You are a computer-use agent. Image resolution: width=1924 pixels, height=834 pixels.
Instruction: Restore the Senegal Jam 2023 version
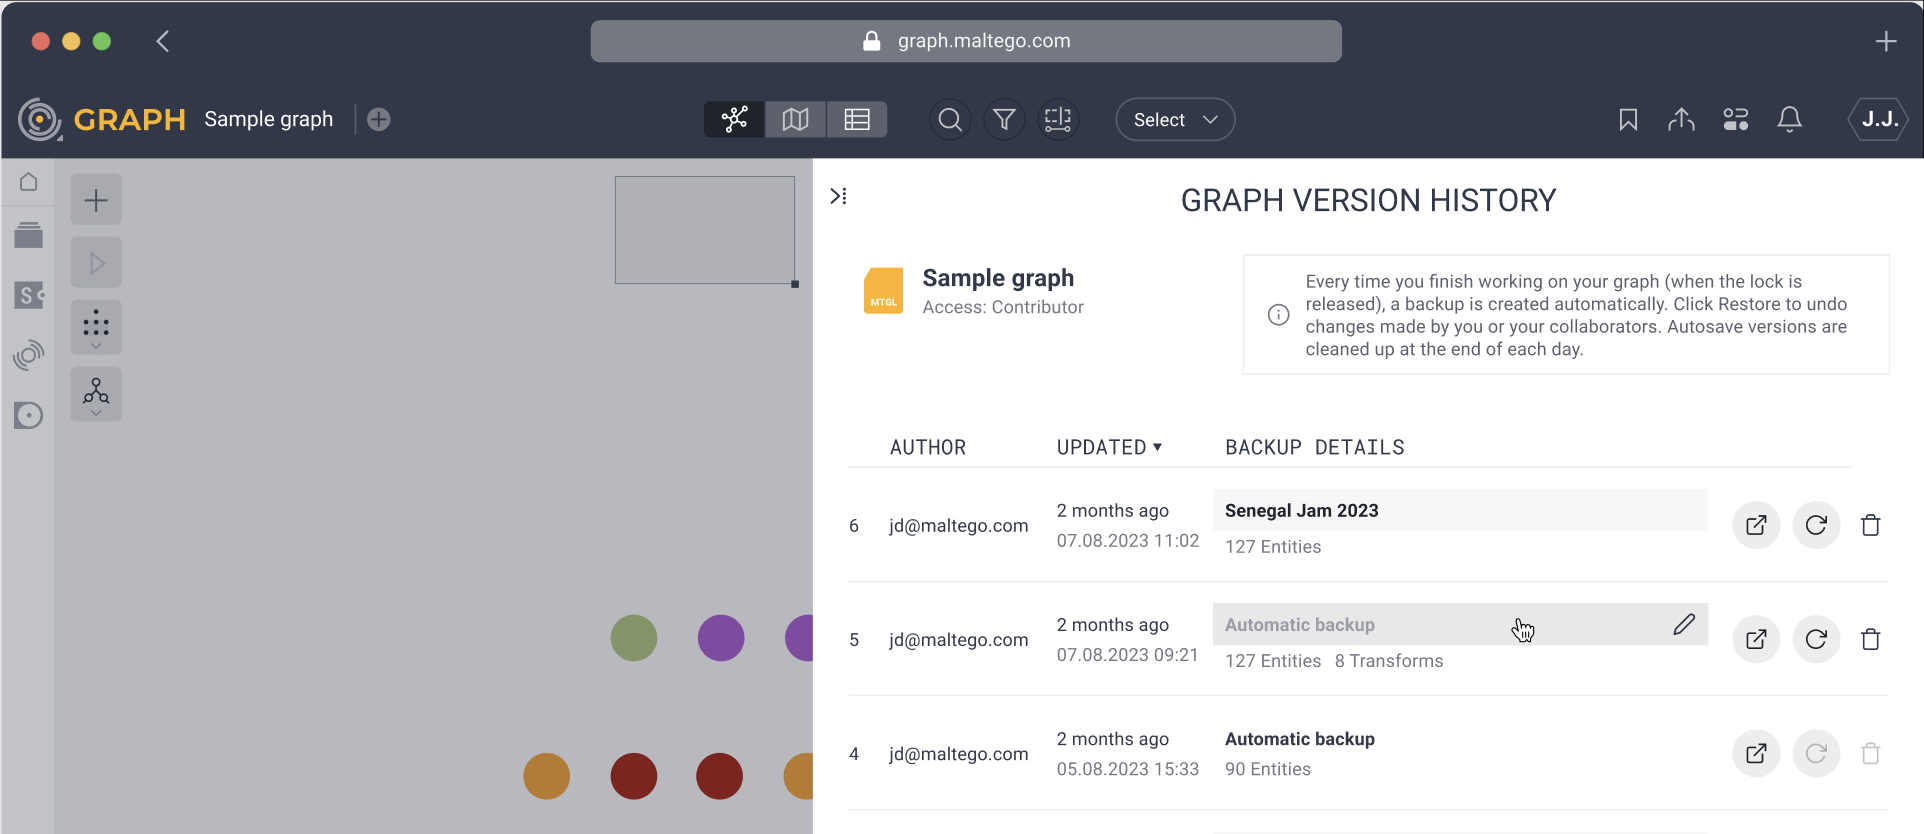coord(1816,525)
